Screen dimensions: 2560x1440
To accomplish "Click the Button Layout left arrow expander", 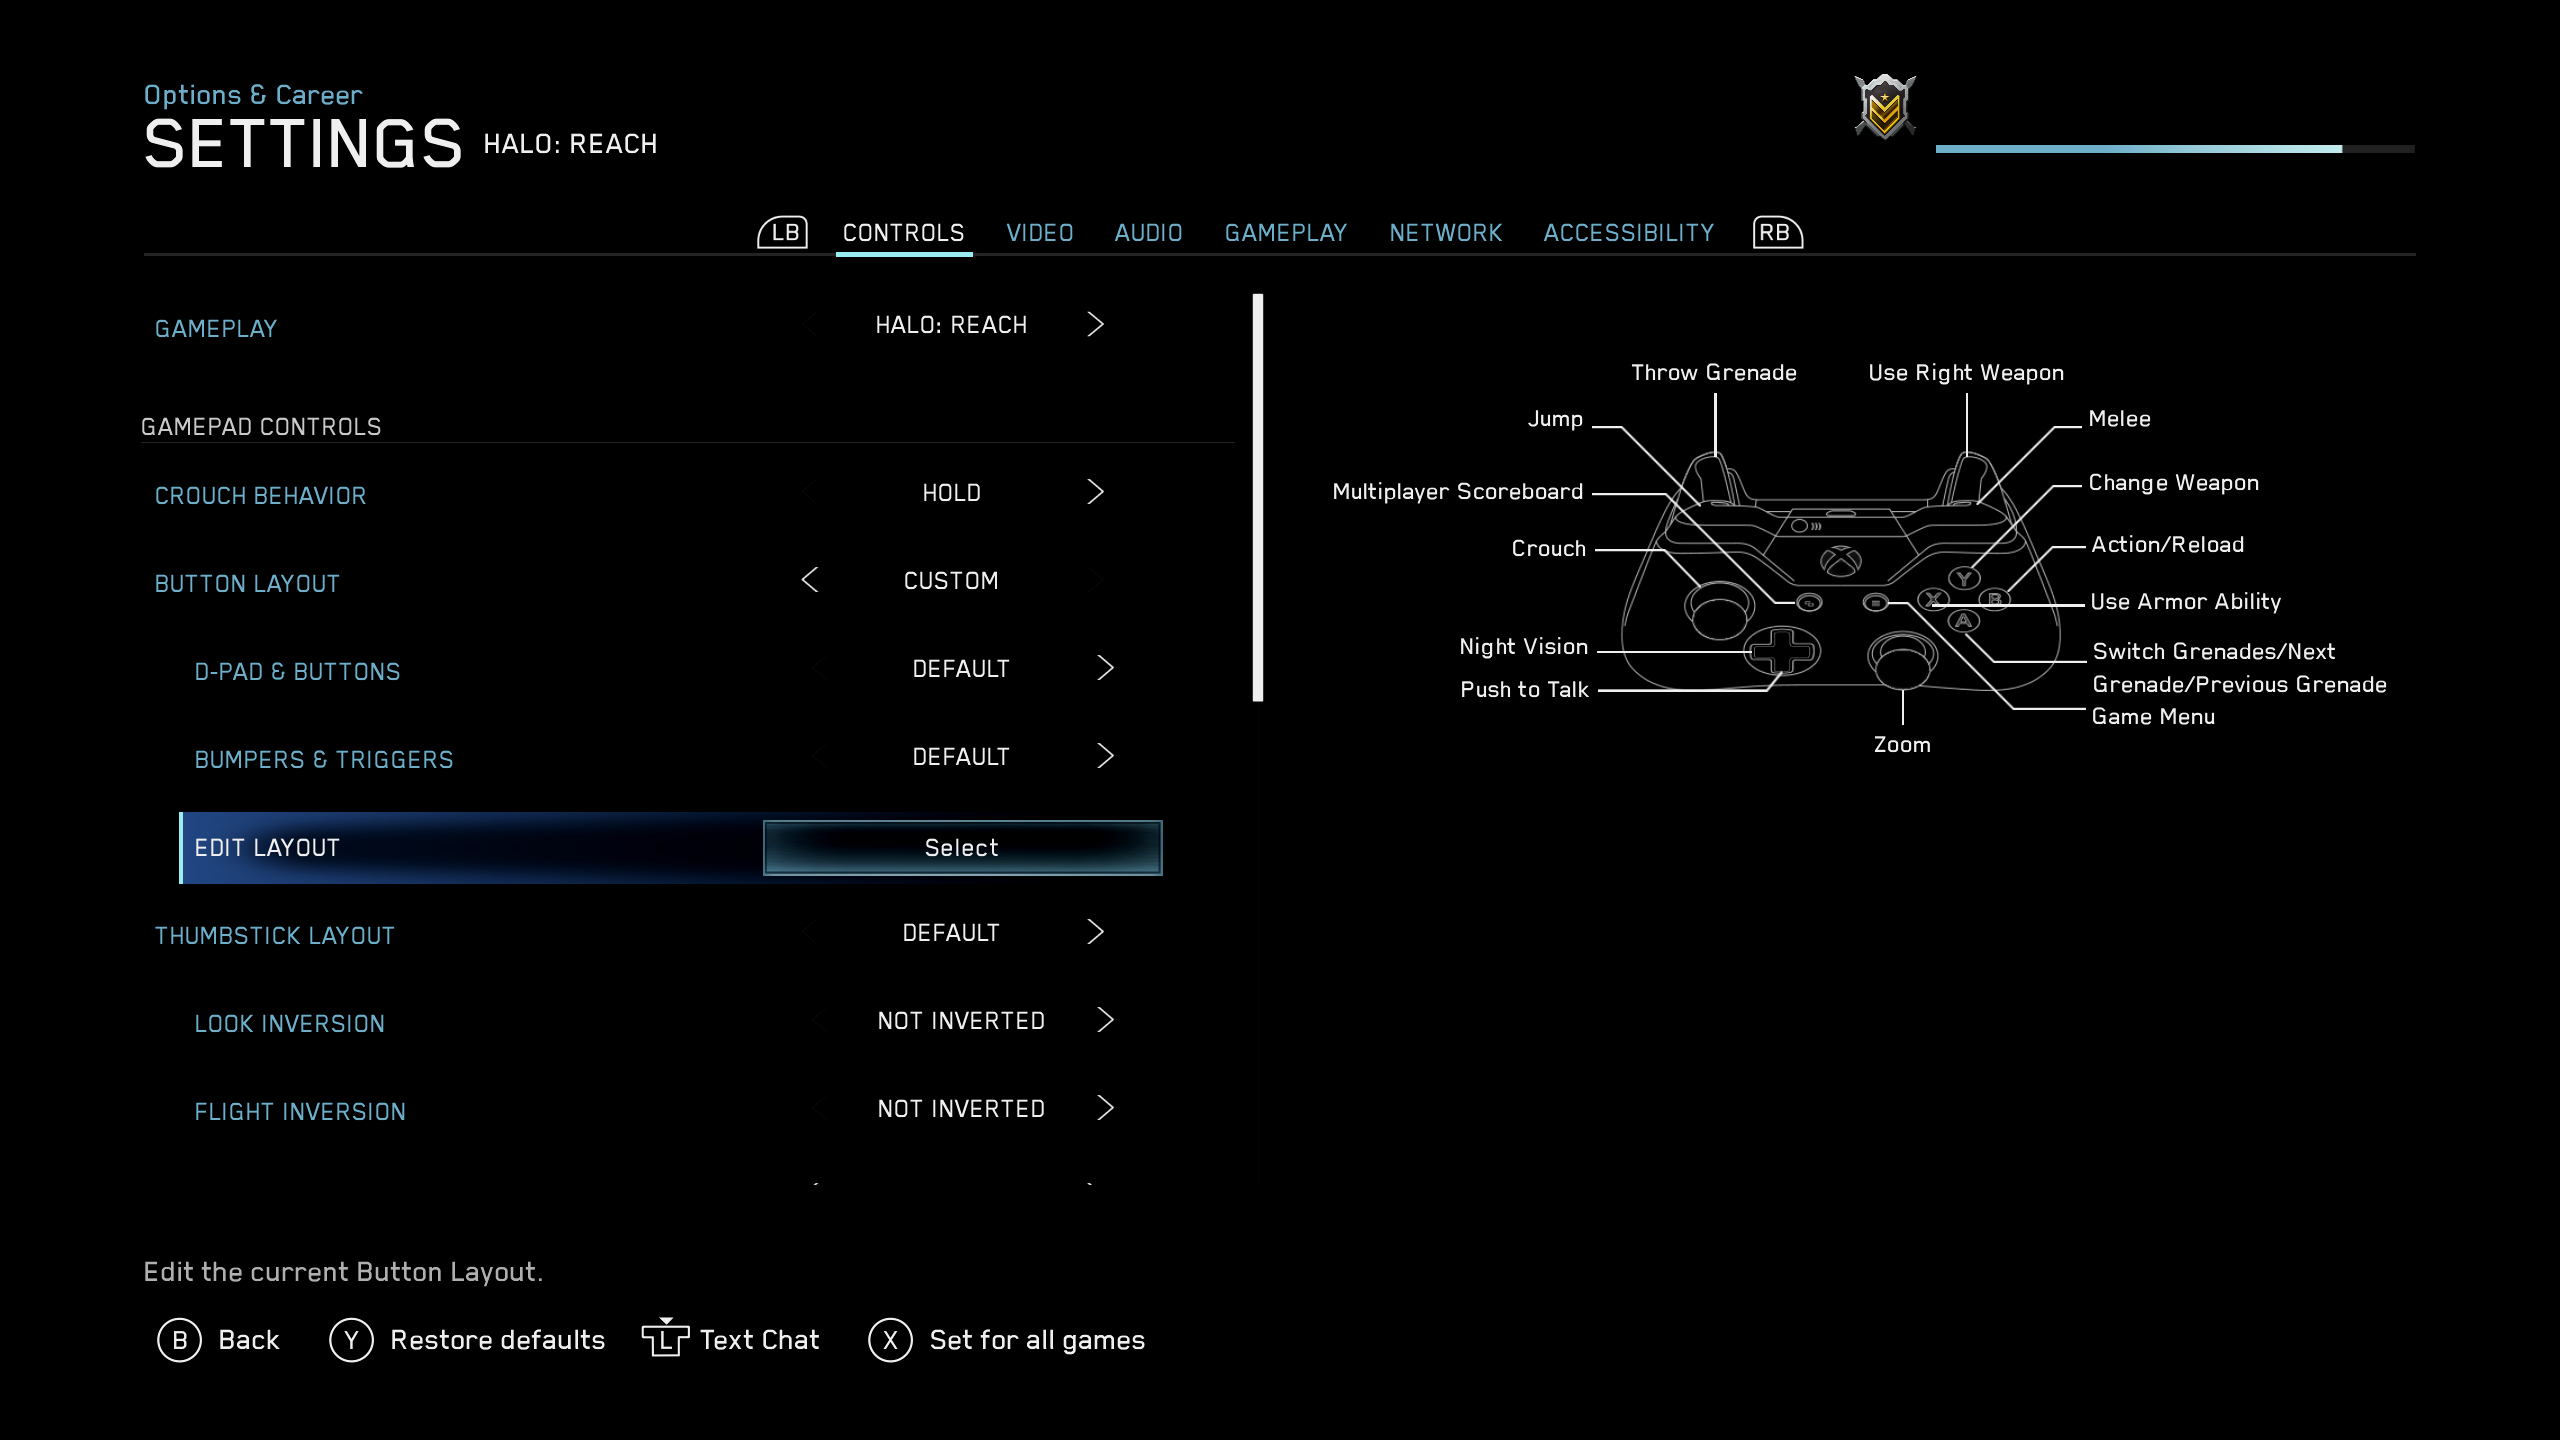I will coord(809,580).
